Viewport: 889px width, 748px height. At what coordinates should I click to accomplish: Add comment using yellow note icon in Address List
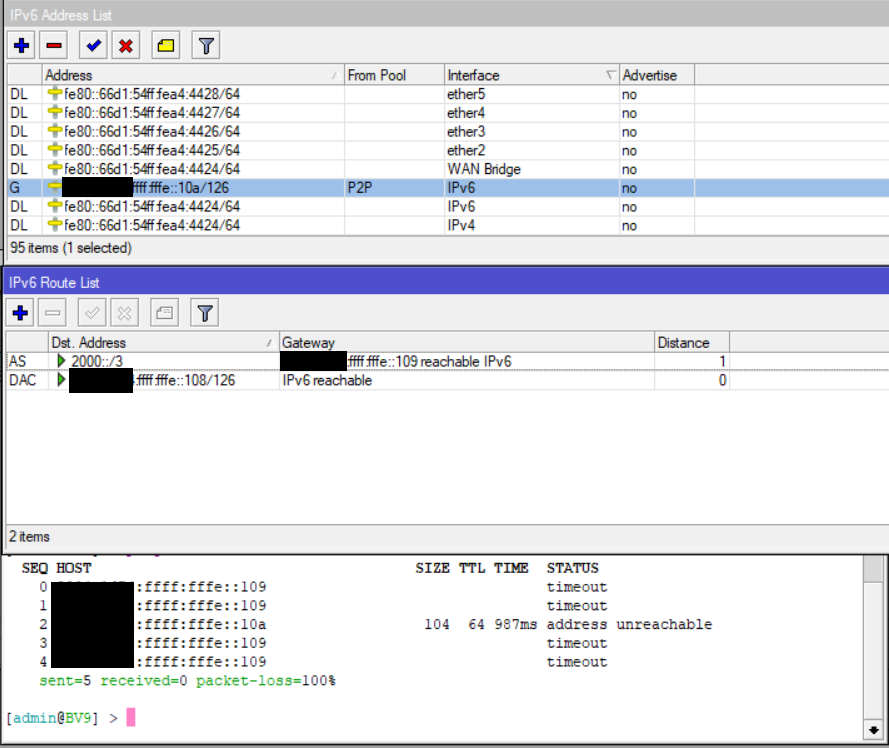(166, 45)
